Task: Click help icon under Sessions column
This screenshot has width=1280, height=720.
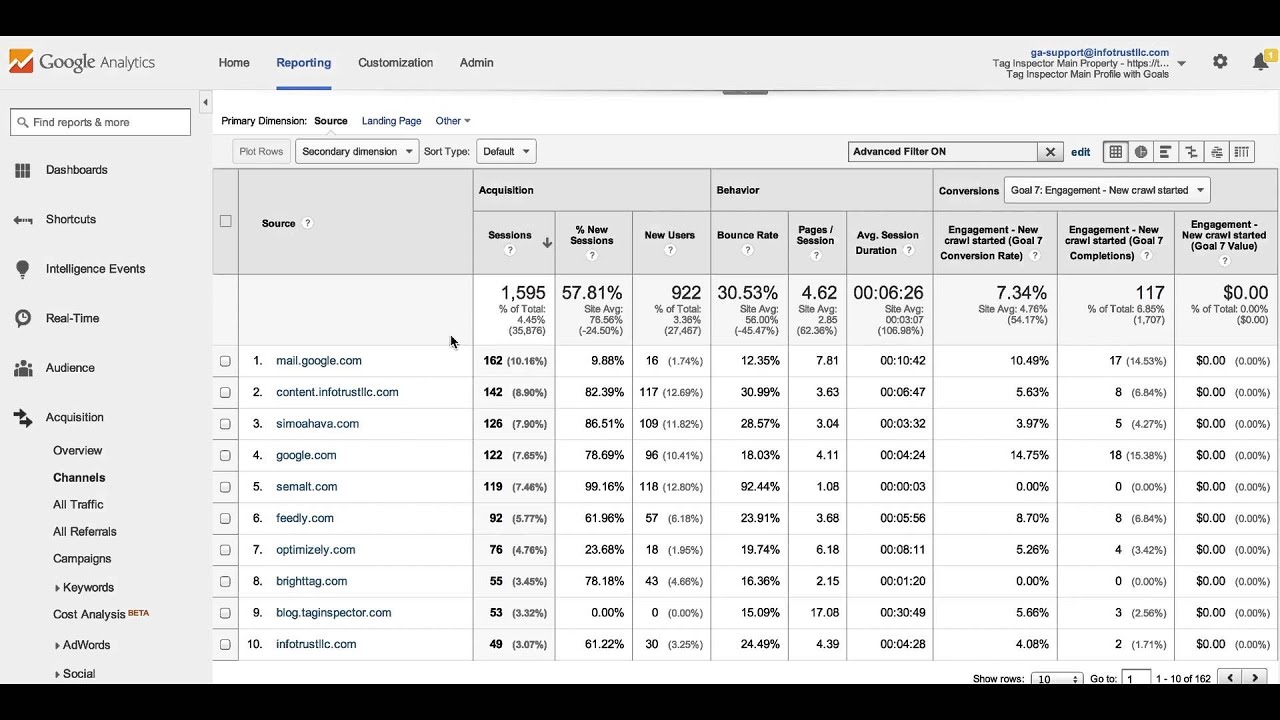Action: coord(510,250)
